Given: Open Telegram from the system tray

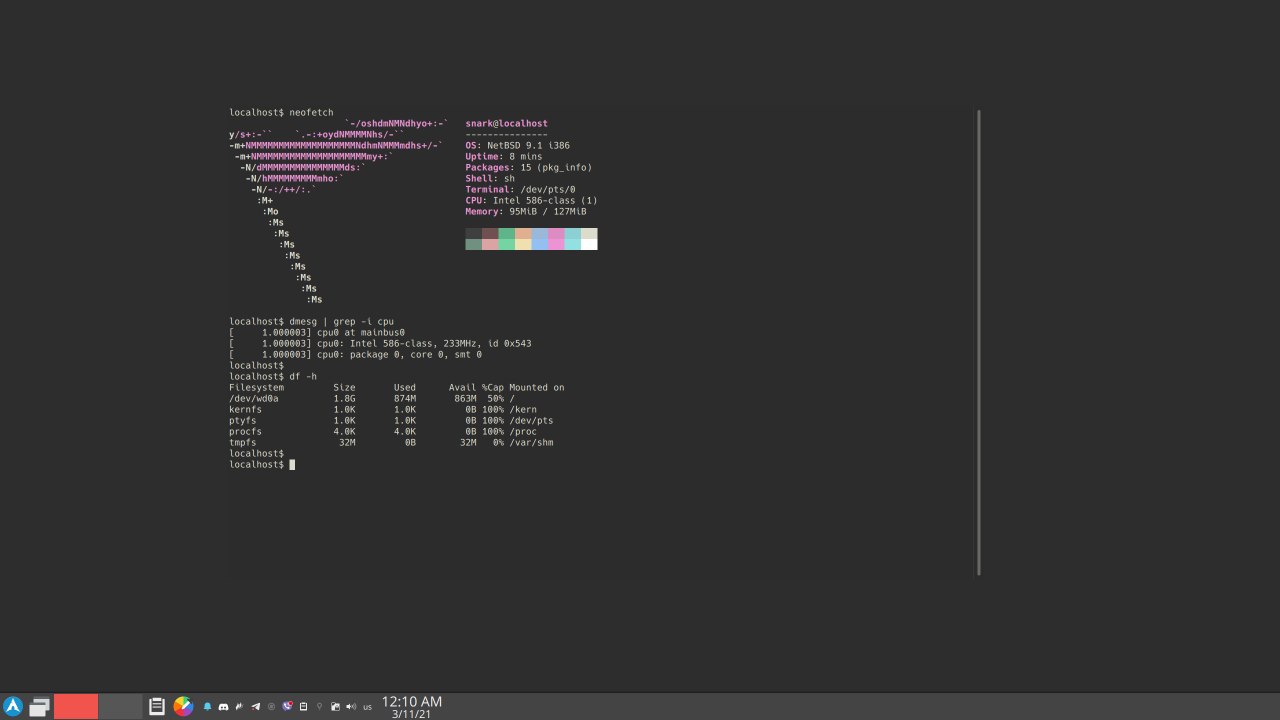Looking at the screenshot, I should (255, 707).
